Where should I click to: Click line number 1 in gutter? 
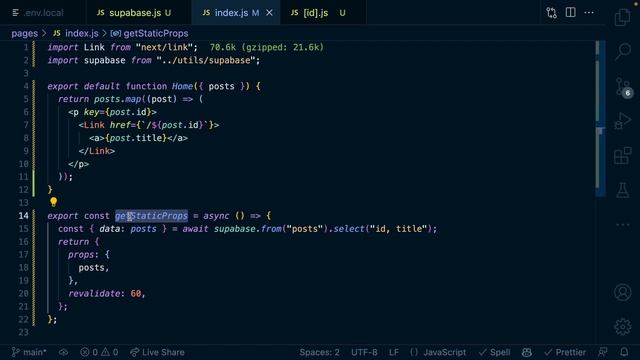(26, 47)
